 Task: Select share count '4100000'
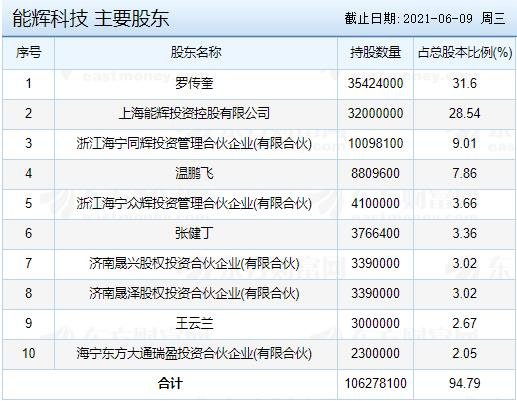coord(375,203)
